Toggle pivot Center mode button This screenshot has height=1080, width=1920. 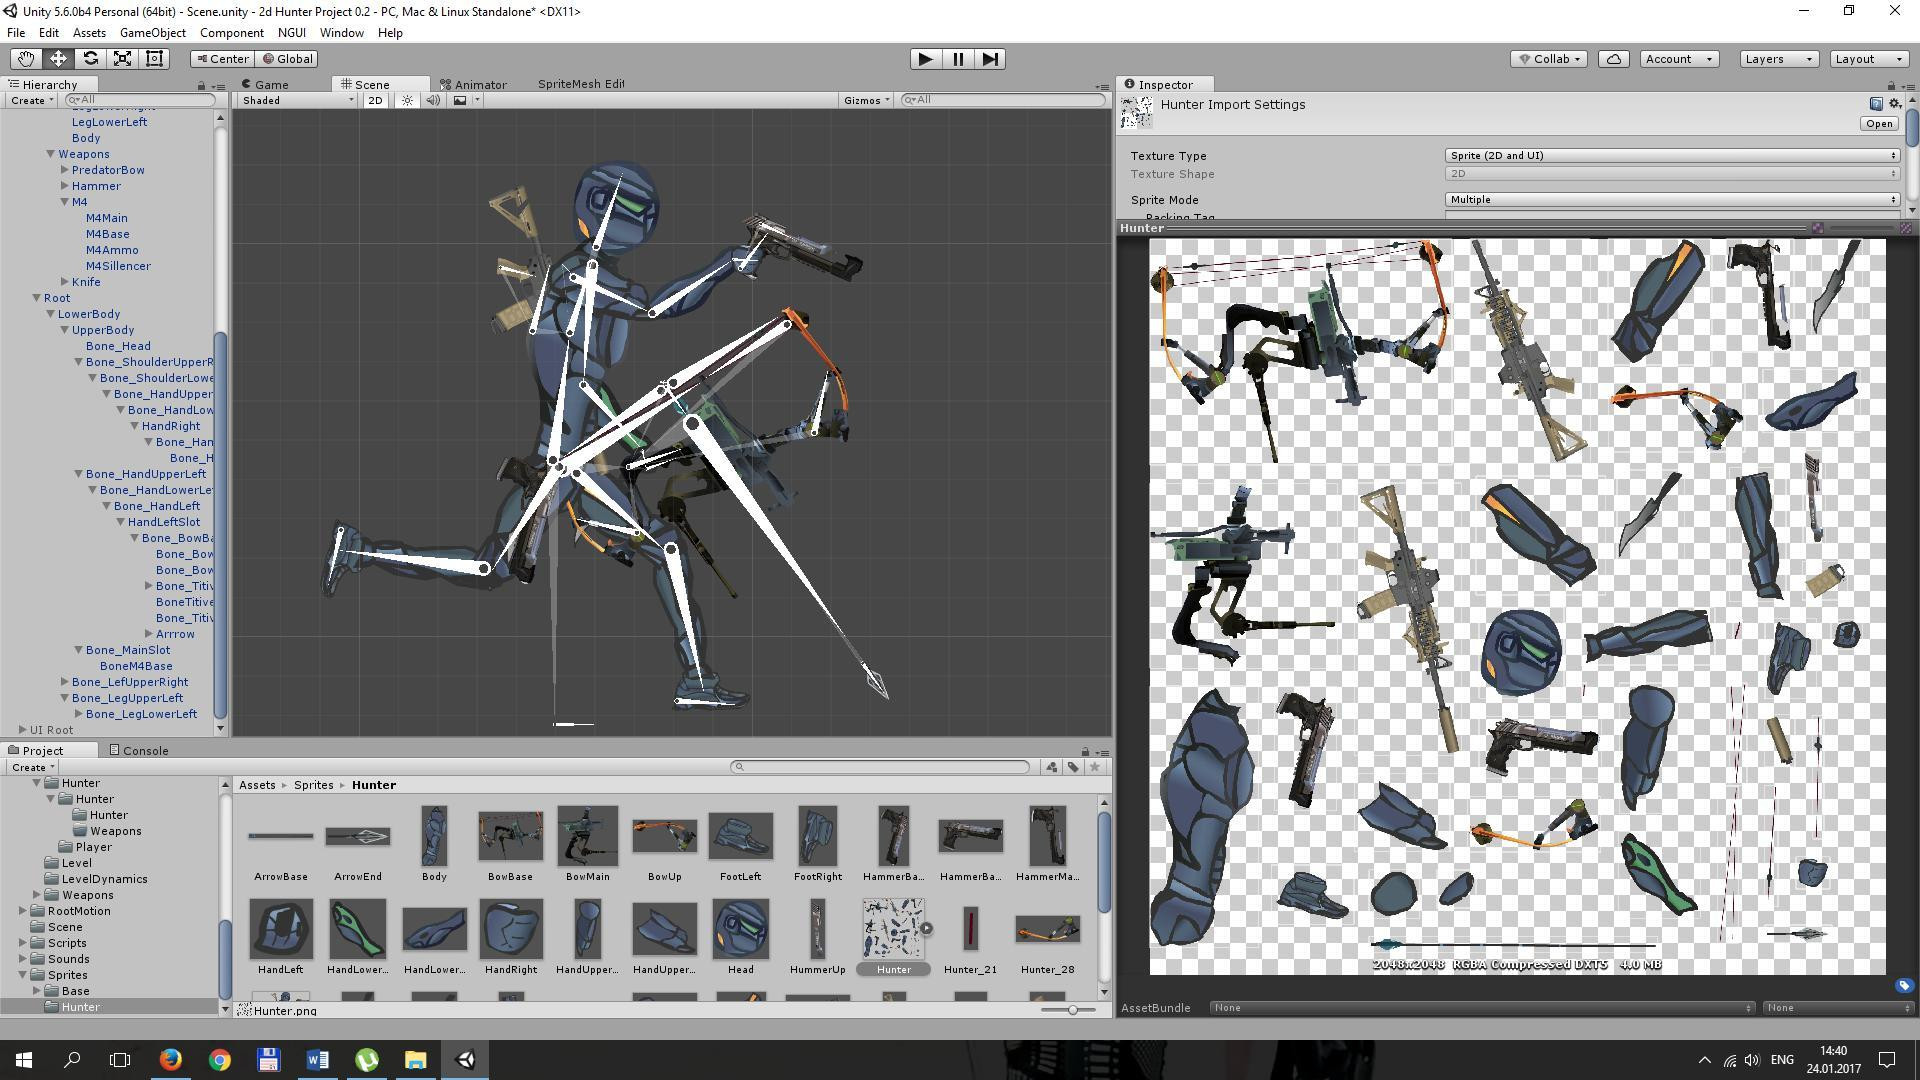[x=223, y=59]
